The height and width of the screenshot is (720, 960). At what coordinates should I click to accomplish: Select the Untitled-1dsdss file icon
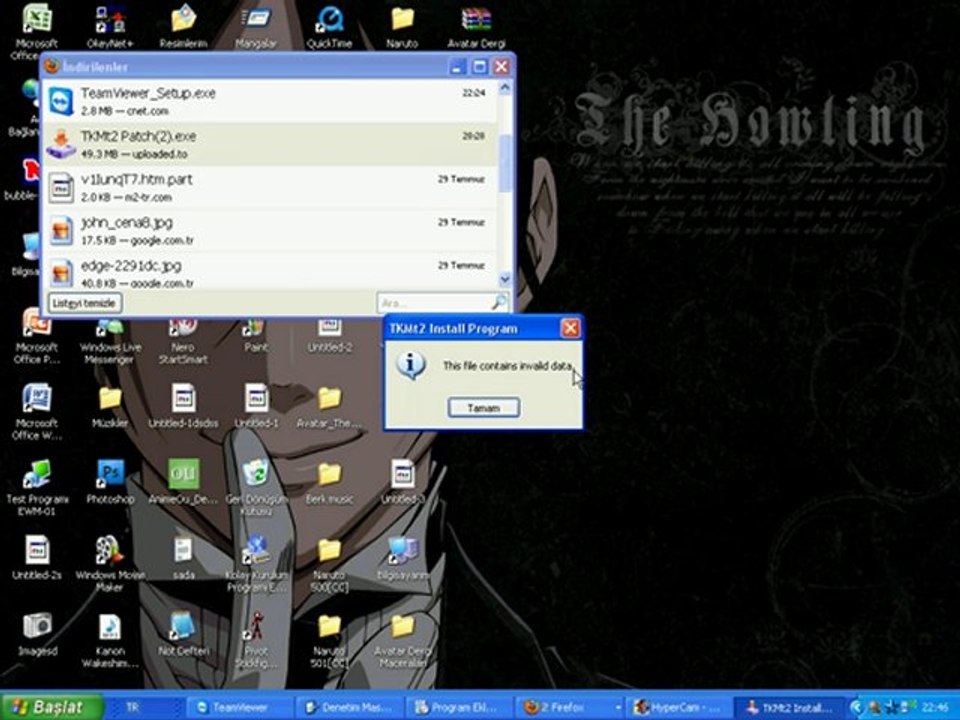pos(183,407)
